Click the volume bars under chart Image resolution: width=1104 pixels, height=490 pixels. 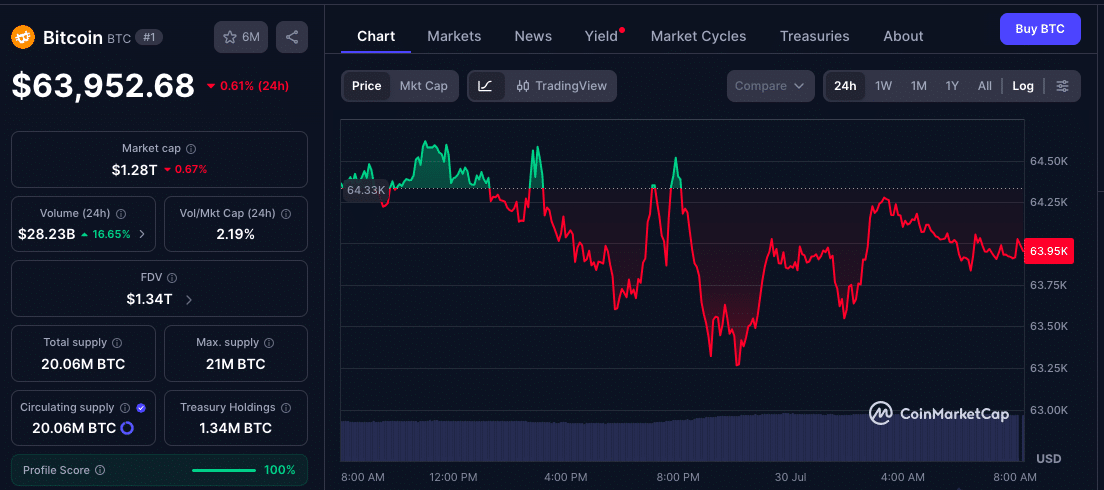click(682, 437)
